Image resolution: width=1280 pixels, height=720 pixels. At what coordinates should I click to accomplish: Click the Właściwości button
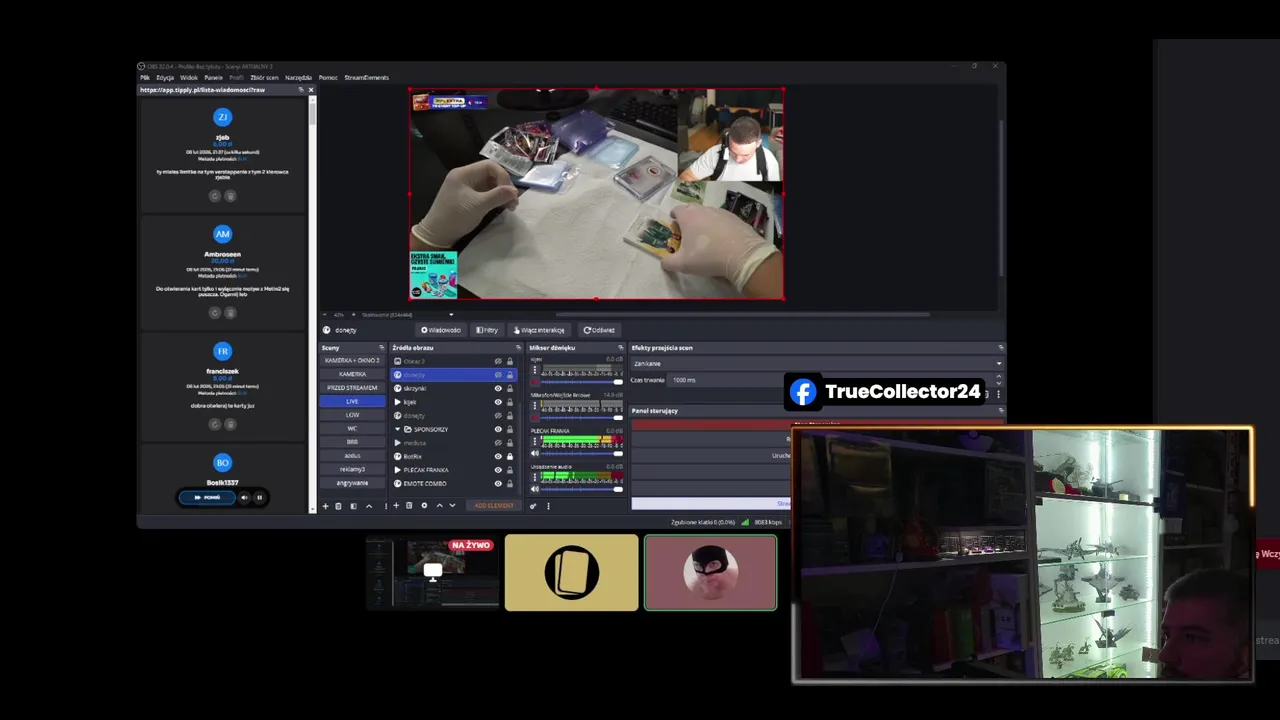click(x=441, y=330)
